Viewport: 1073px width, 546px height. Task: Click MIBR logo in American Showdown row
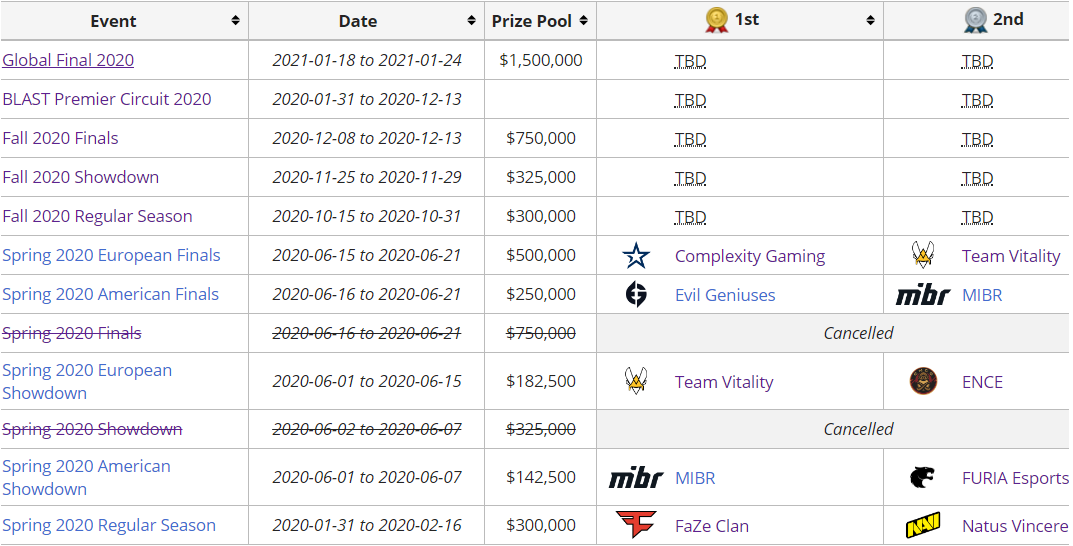coord(636,478)
